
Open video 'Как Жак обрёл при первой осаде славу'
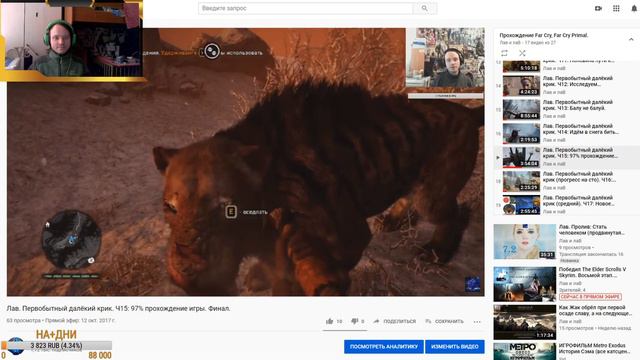click(595, 310)
